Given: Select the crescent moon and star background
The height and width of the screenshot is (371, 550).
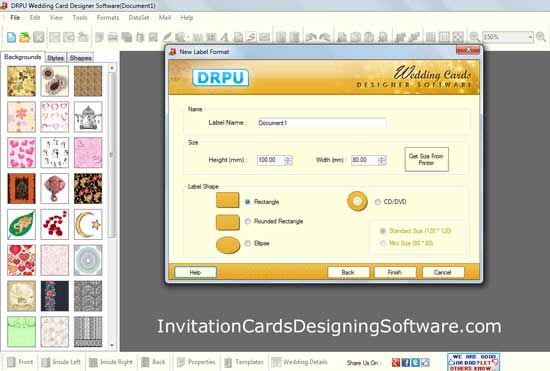Looking at the screenshot, I should pos(88,224).
